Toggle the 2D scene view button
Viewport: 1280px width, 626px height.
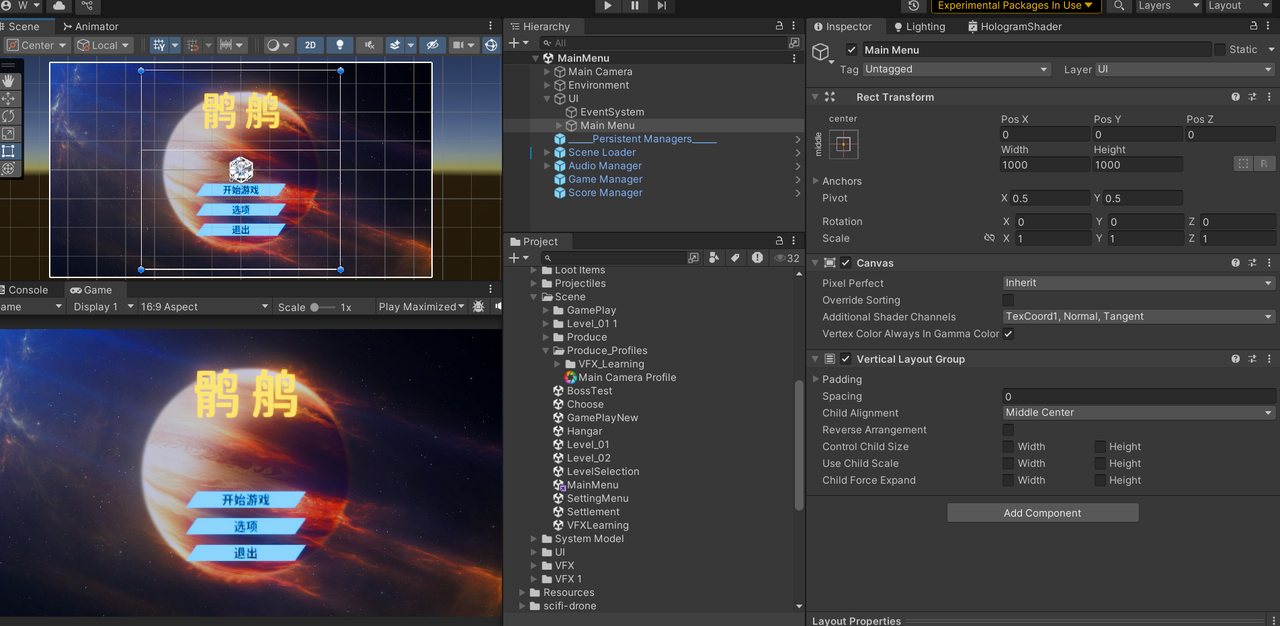[x=310, y=45]
